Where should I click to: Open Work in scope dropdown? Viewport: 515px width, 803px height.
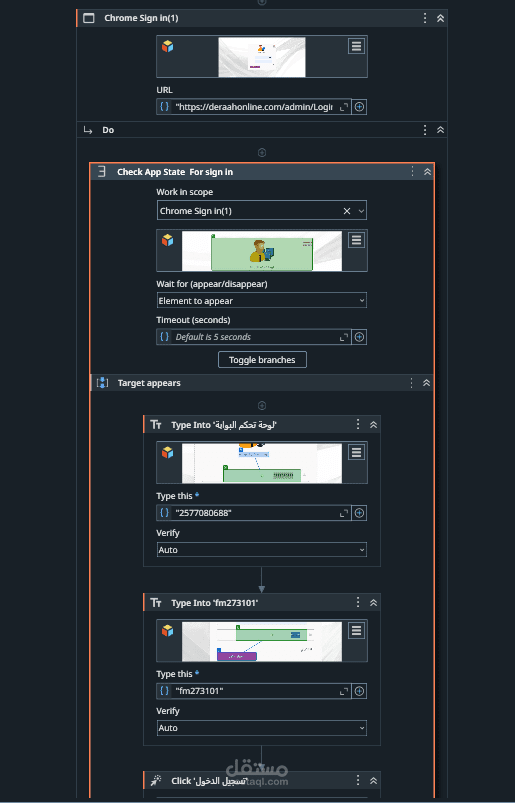(361, 211)
